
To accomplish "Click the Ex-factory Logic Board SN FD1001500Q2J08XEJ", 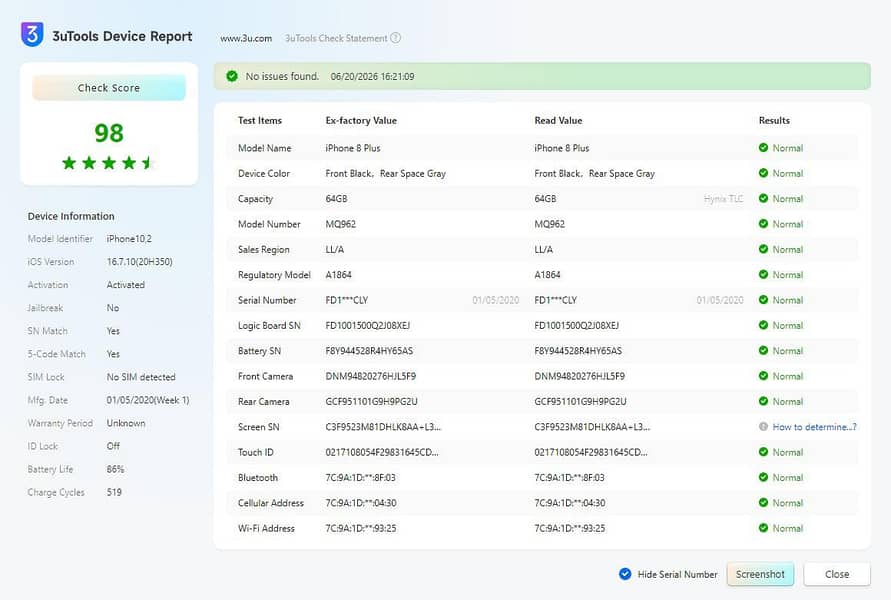I will click(x=368, y=326).
